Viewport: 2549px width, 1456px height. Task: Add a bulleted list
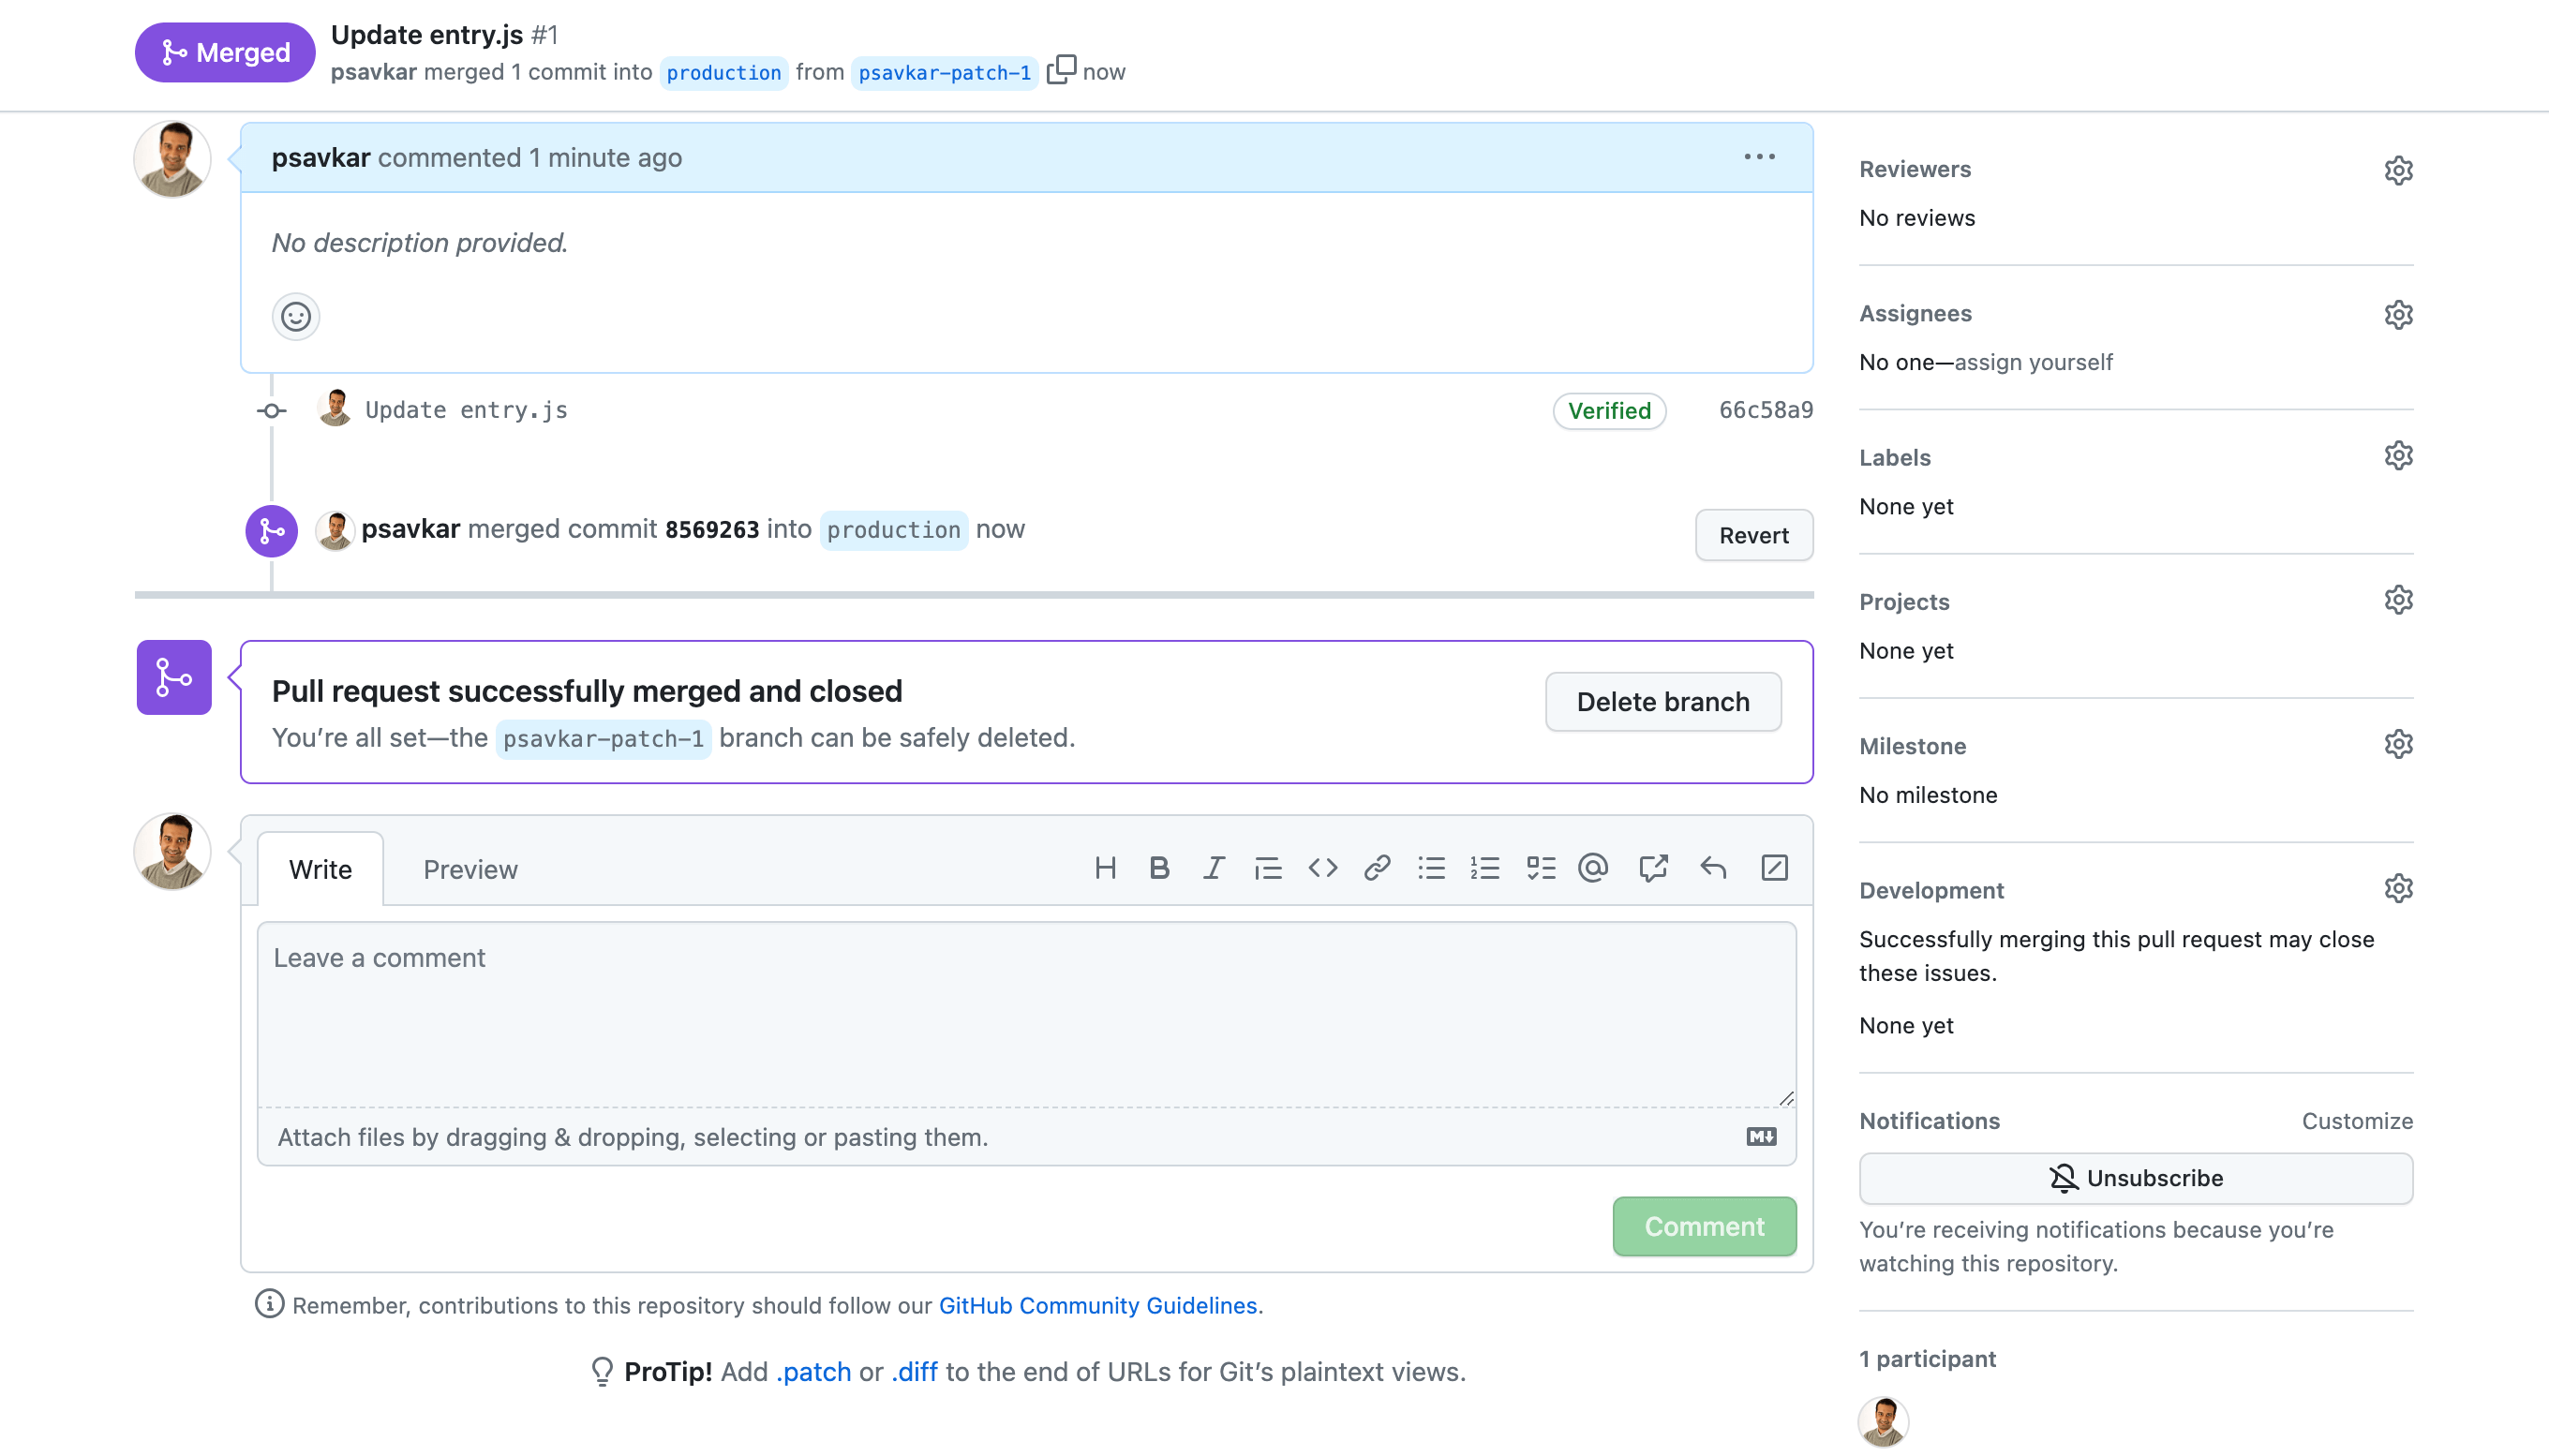[x=1431, y=868]
